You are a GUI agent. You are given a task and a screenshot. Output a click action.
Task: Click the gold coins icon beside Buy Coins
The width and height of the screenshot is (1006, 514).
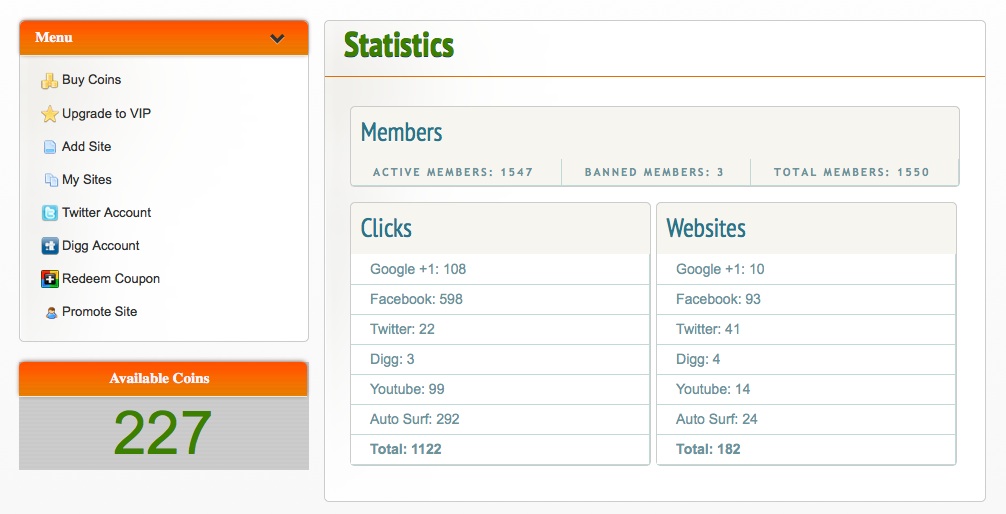pos(49,81)
